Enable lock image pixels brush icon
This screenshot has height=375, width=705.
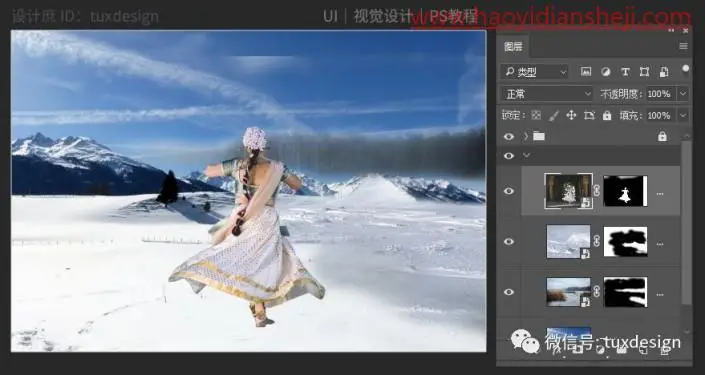(553, 116)
